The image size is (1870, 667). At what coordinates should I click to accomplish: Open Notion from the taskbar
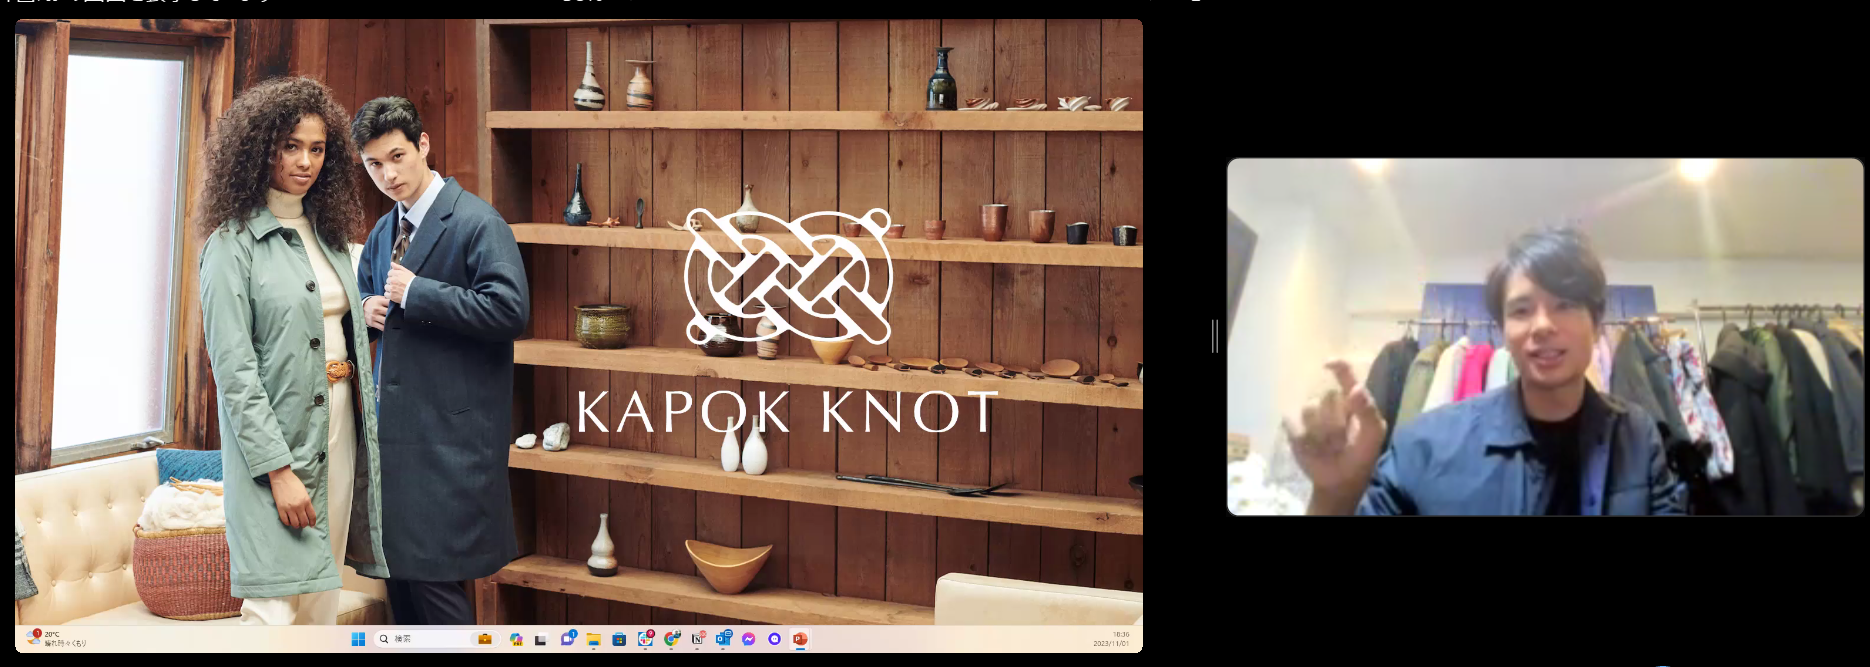(697, 639)
